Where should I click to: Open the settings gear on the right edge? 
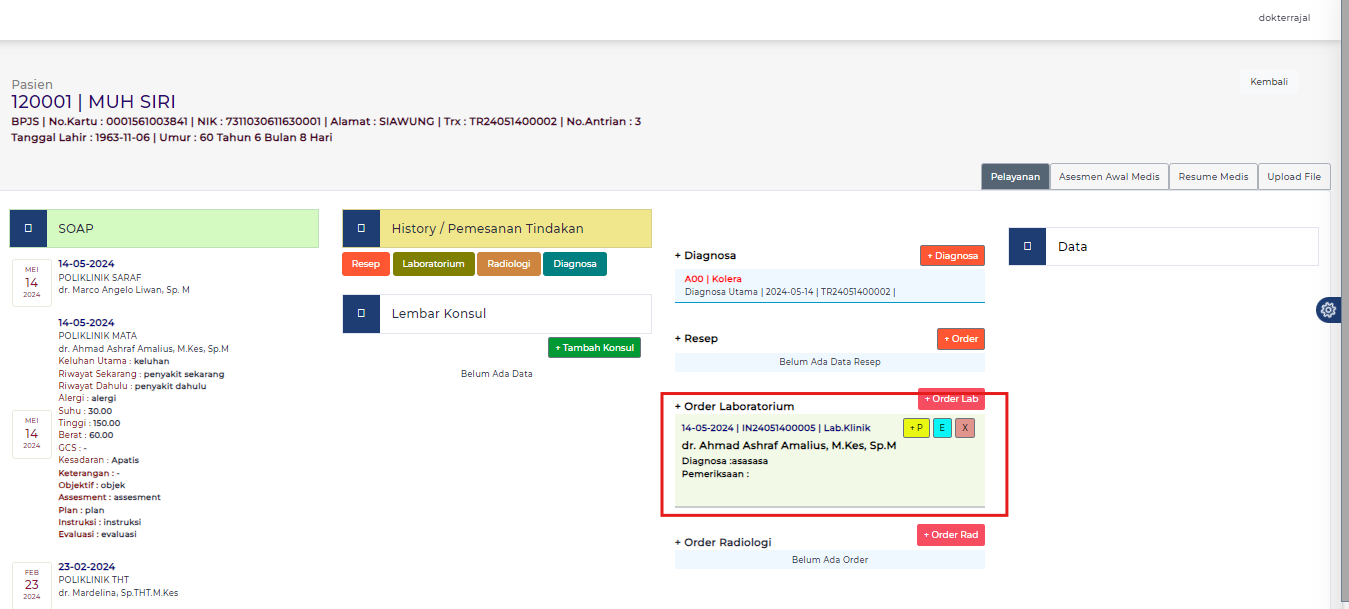[1328, 310]
